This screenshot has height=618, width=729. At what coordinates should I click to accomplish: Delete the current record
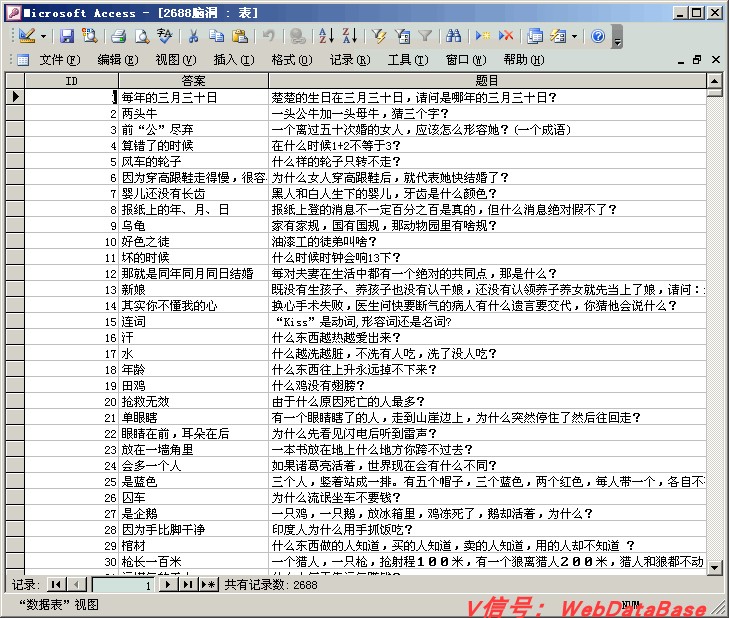506,36
